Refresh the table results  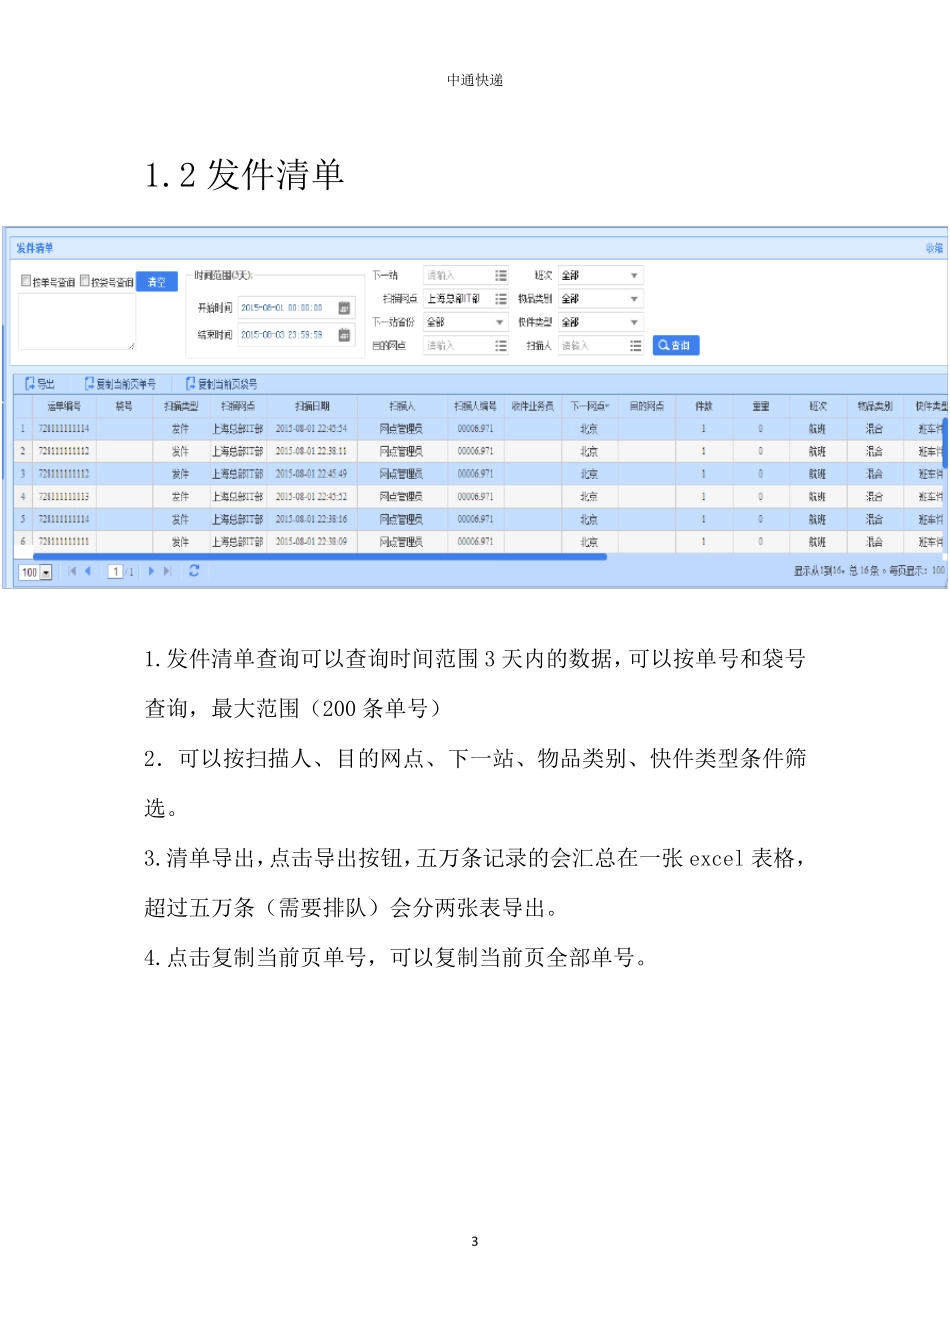[194, 571]
